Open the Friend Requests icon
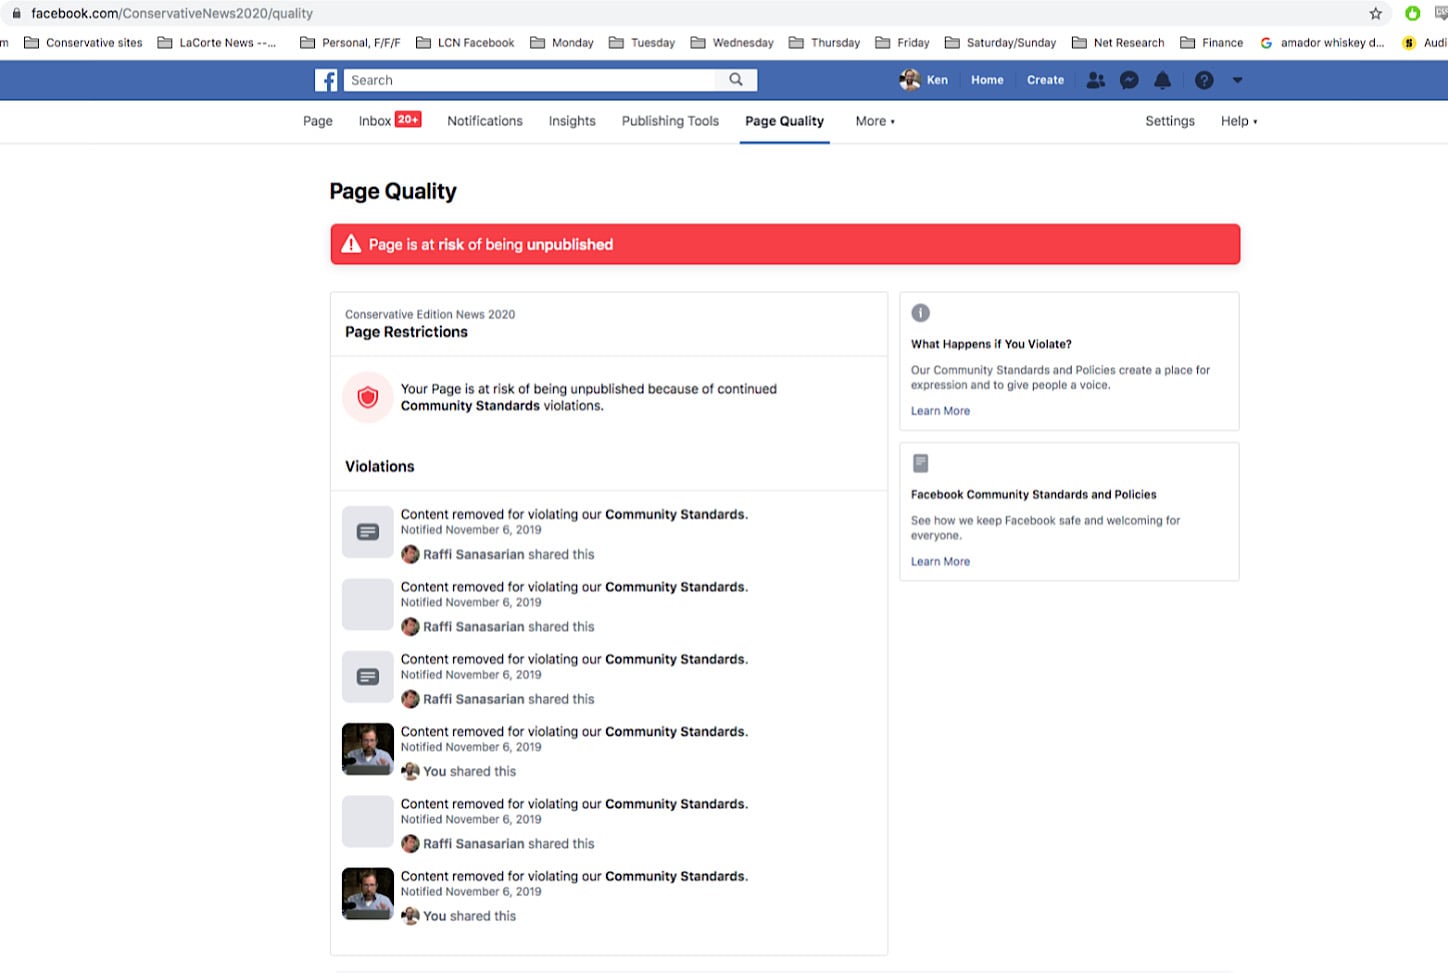The image size is (1448, 973). [x=1096, y=80]
